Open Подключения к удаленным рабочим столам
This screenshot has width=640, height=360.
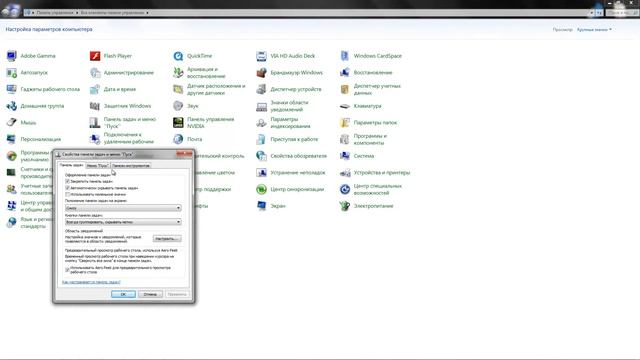[122, 139]
